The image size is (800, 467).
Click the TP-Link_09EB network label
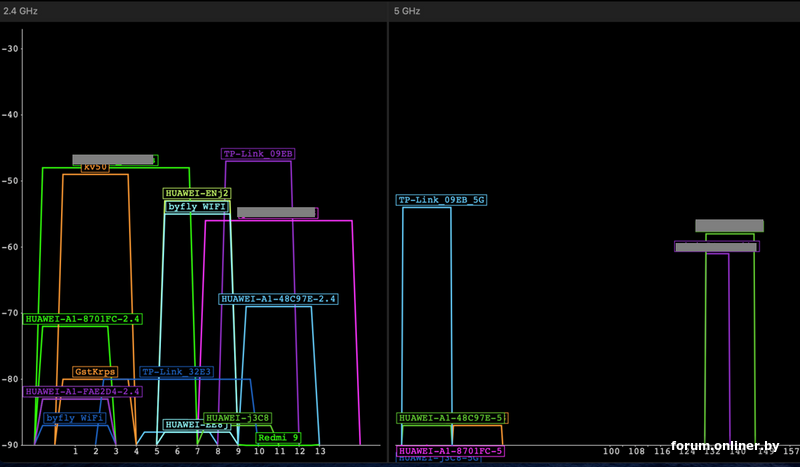pyautogui.click(x=258, y=154)
